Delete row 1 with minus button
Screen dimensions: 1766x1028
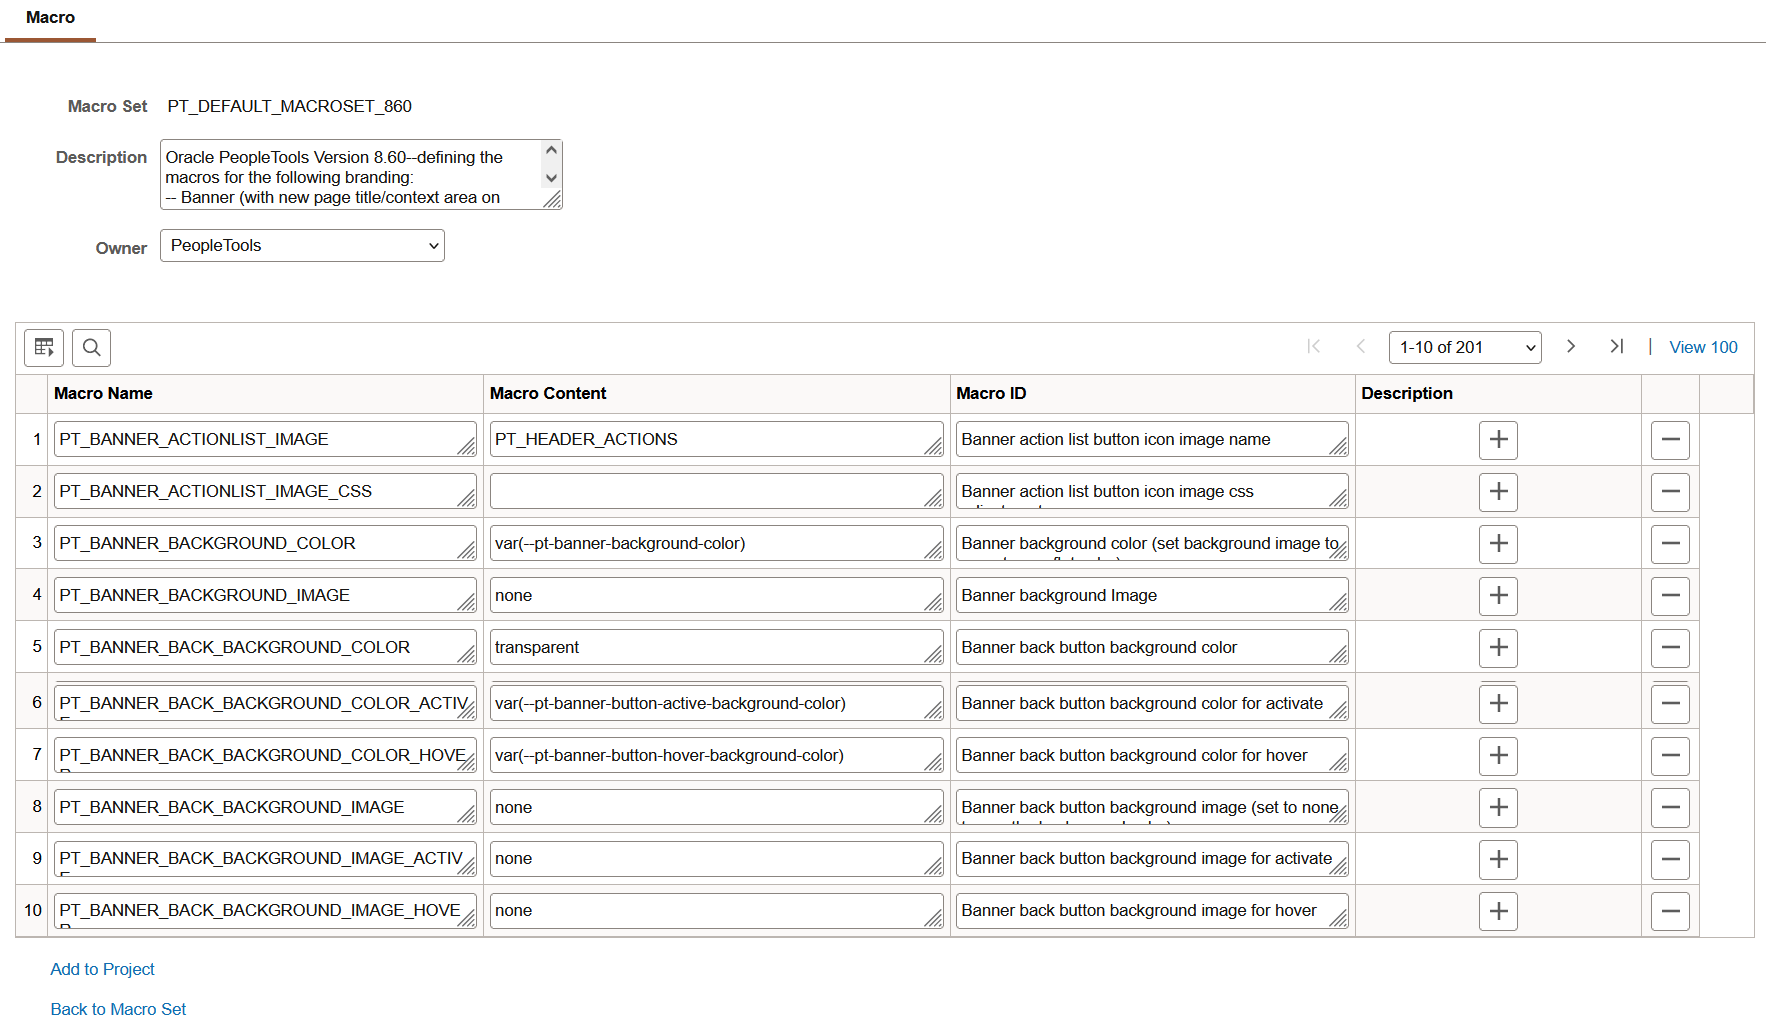click(1670, 440)
